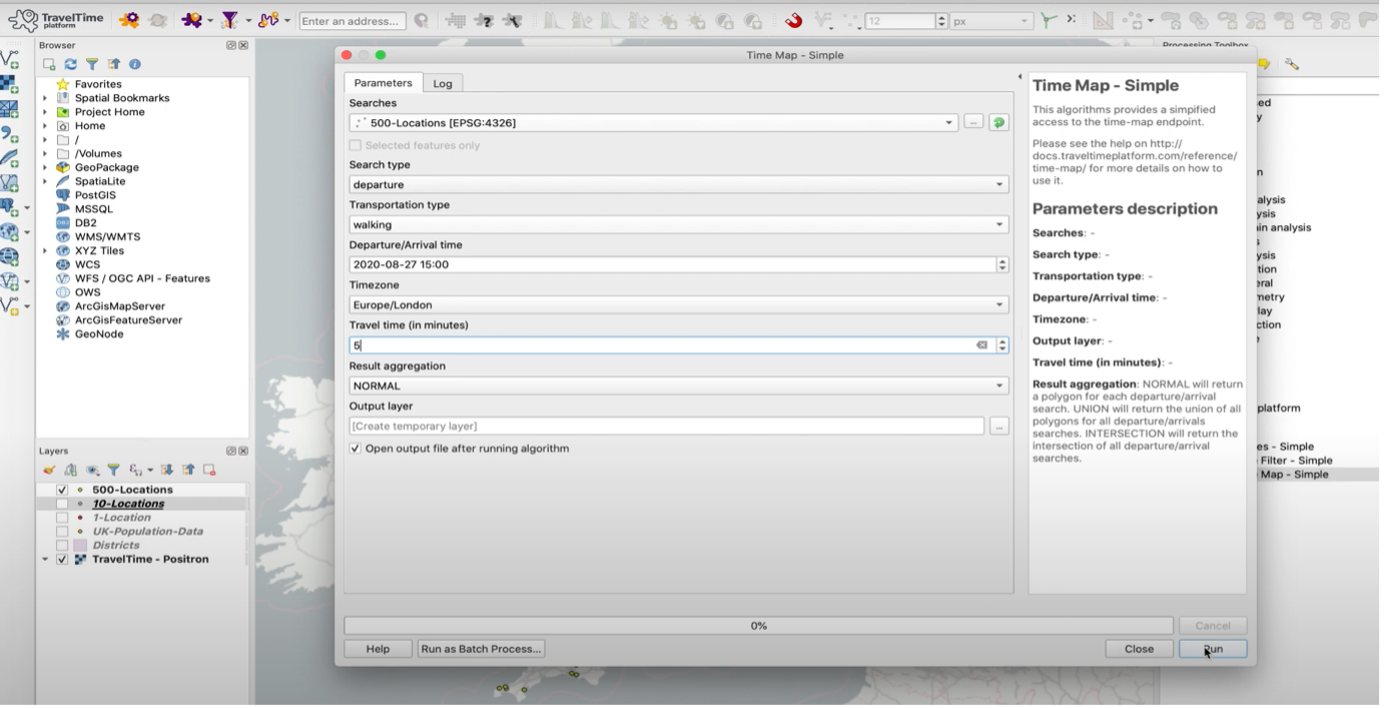Clear the Travel time value with the x

(x=982, y=345)
